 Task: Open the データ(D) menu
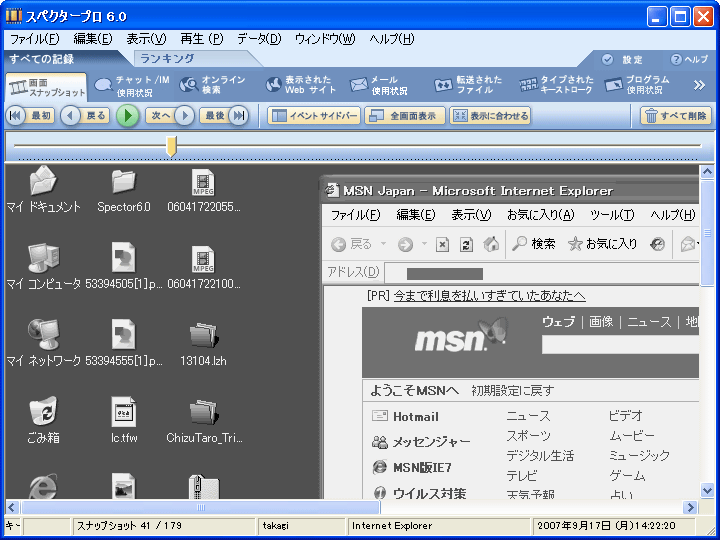[x=259, y=39]
